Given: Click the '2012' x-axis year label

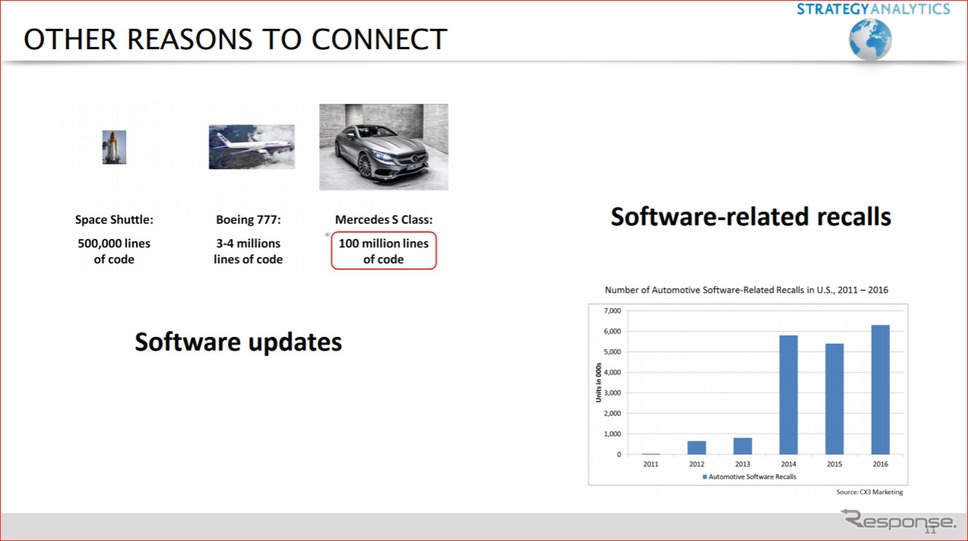Looking at the screenshot, I should [696, 464].
